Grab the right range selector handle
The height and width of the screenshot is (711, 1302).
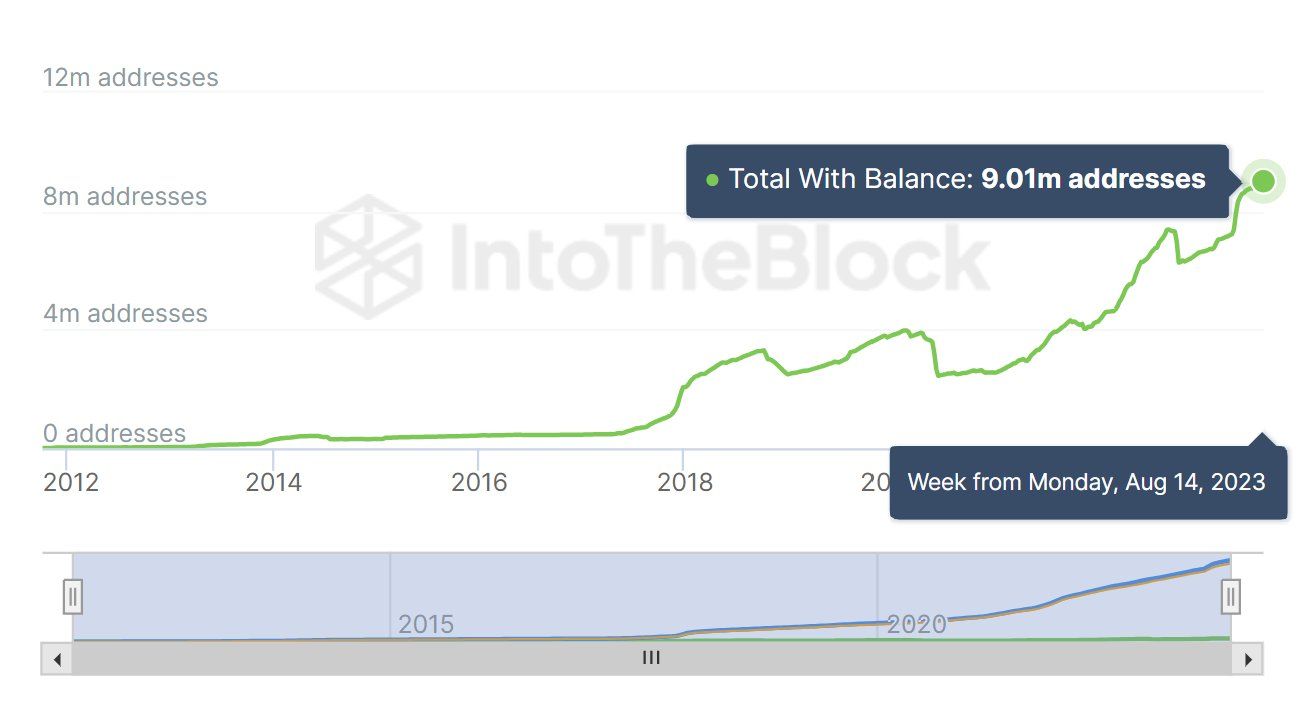click(x=1231, y=597)
